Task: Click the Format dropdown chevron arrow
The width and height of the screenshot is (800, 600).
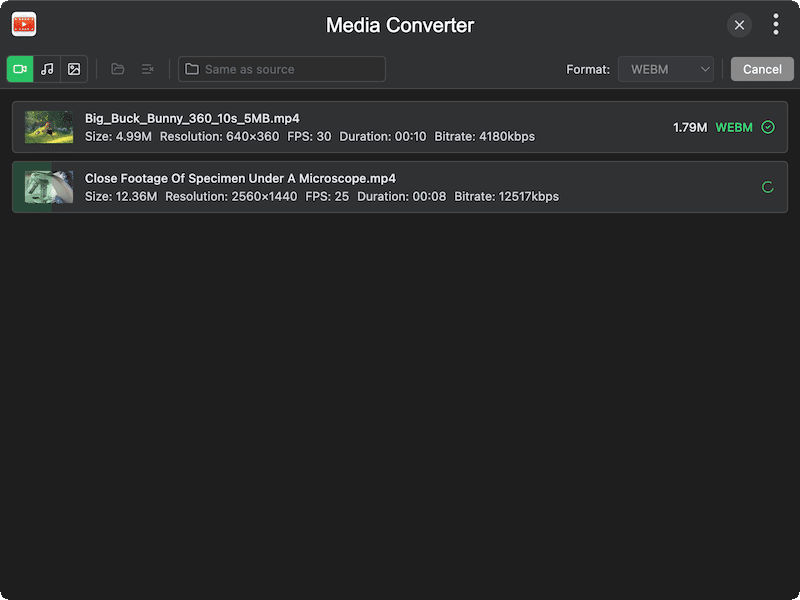Action: click(705, 69)
